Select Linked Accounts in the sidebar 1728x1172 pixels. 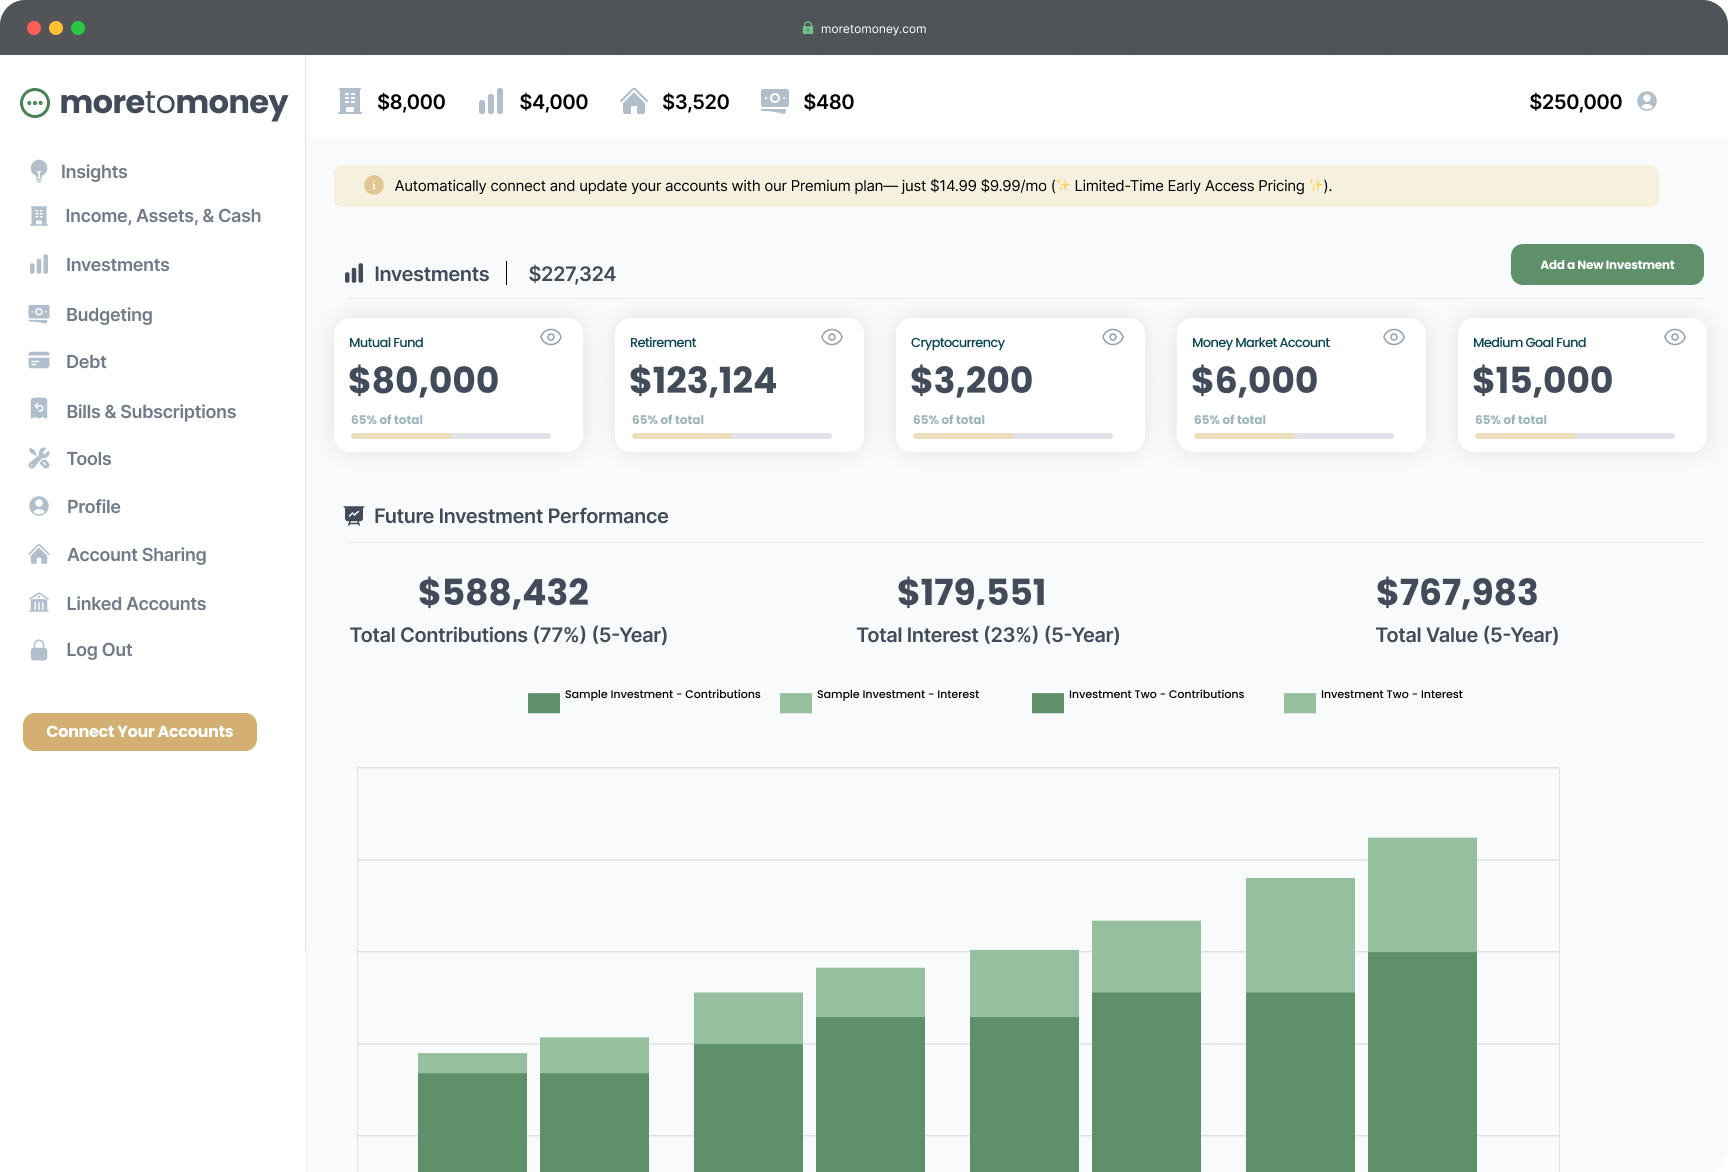(136, 604)
